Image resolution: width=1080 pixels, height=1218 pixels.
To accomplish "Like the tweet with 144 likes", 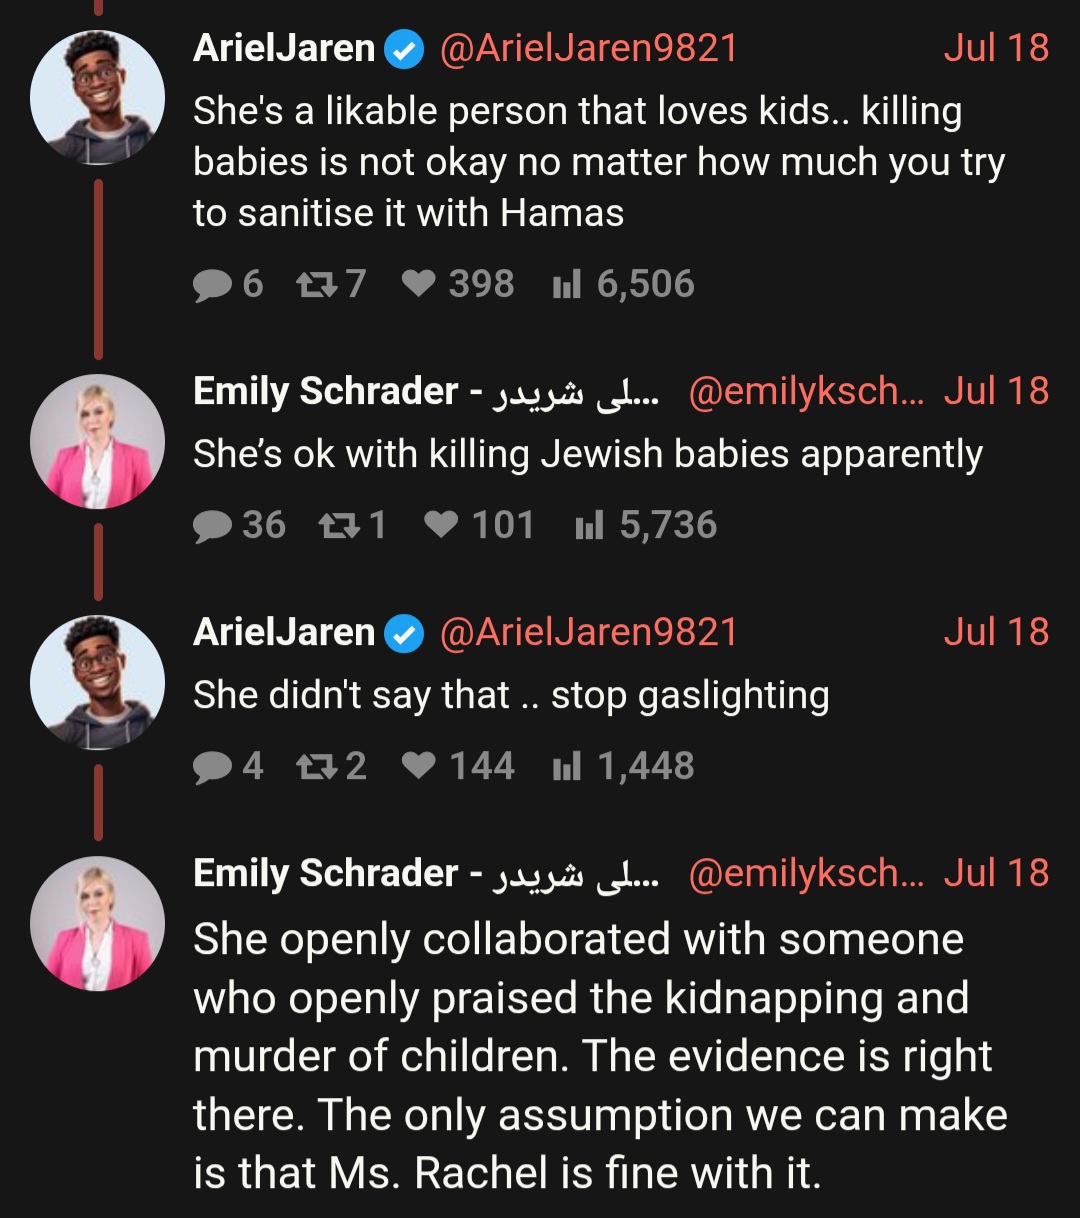I will click(458, 767).
